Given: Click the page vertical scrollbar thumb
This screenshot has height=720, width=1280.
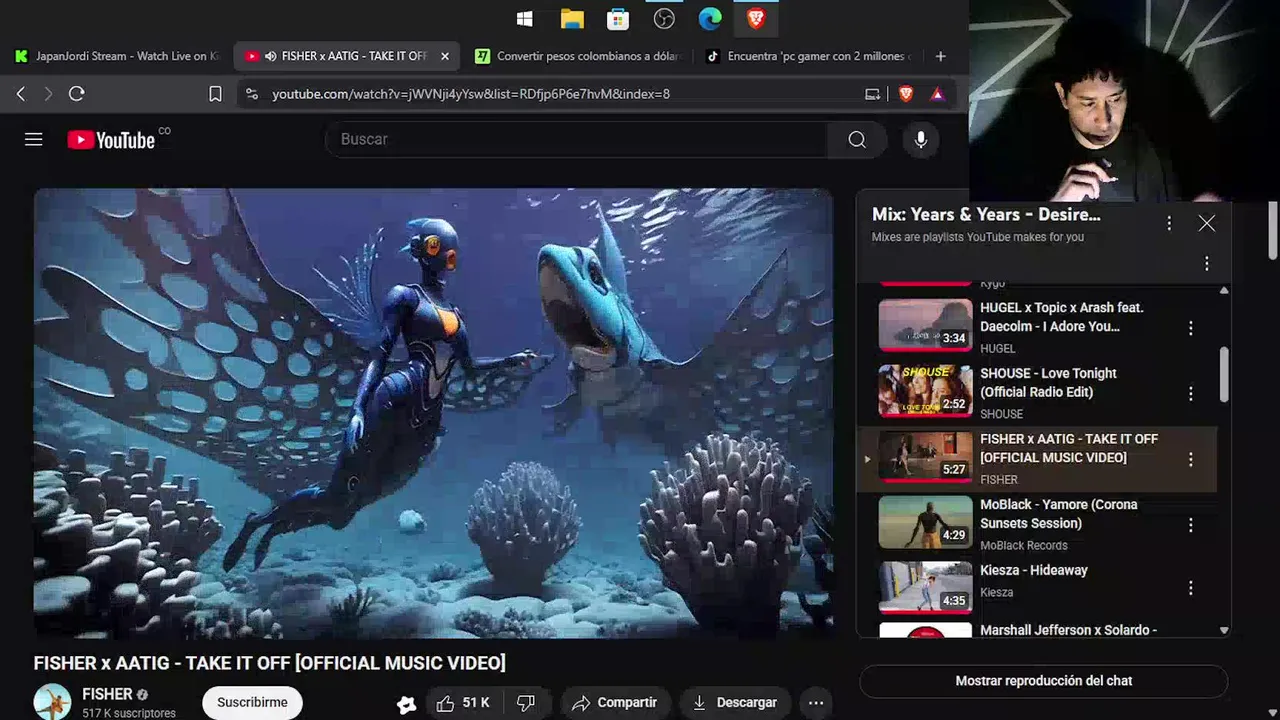Looking at the screenshot, I should [x=1272, y=229].
